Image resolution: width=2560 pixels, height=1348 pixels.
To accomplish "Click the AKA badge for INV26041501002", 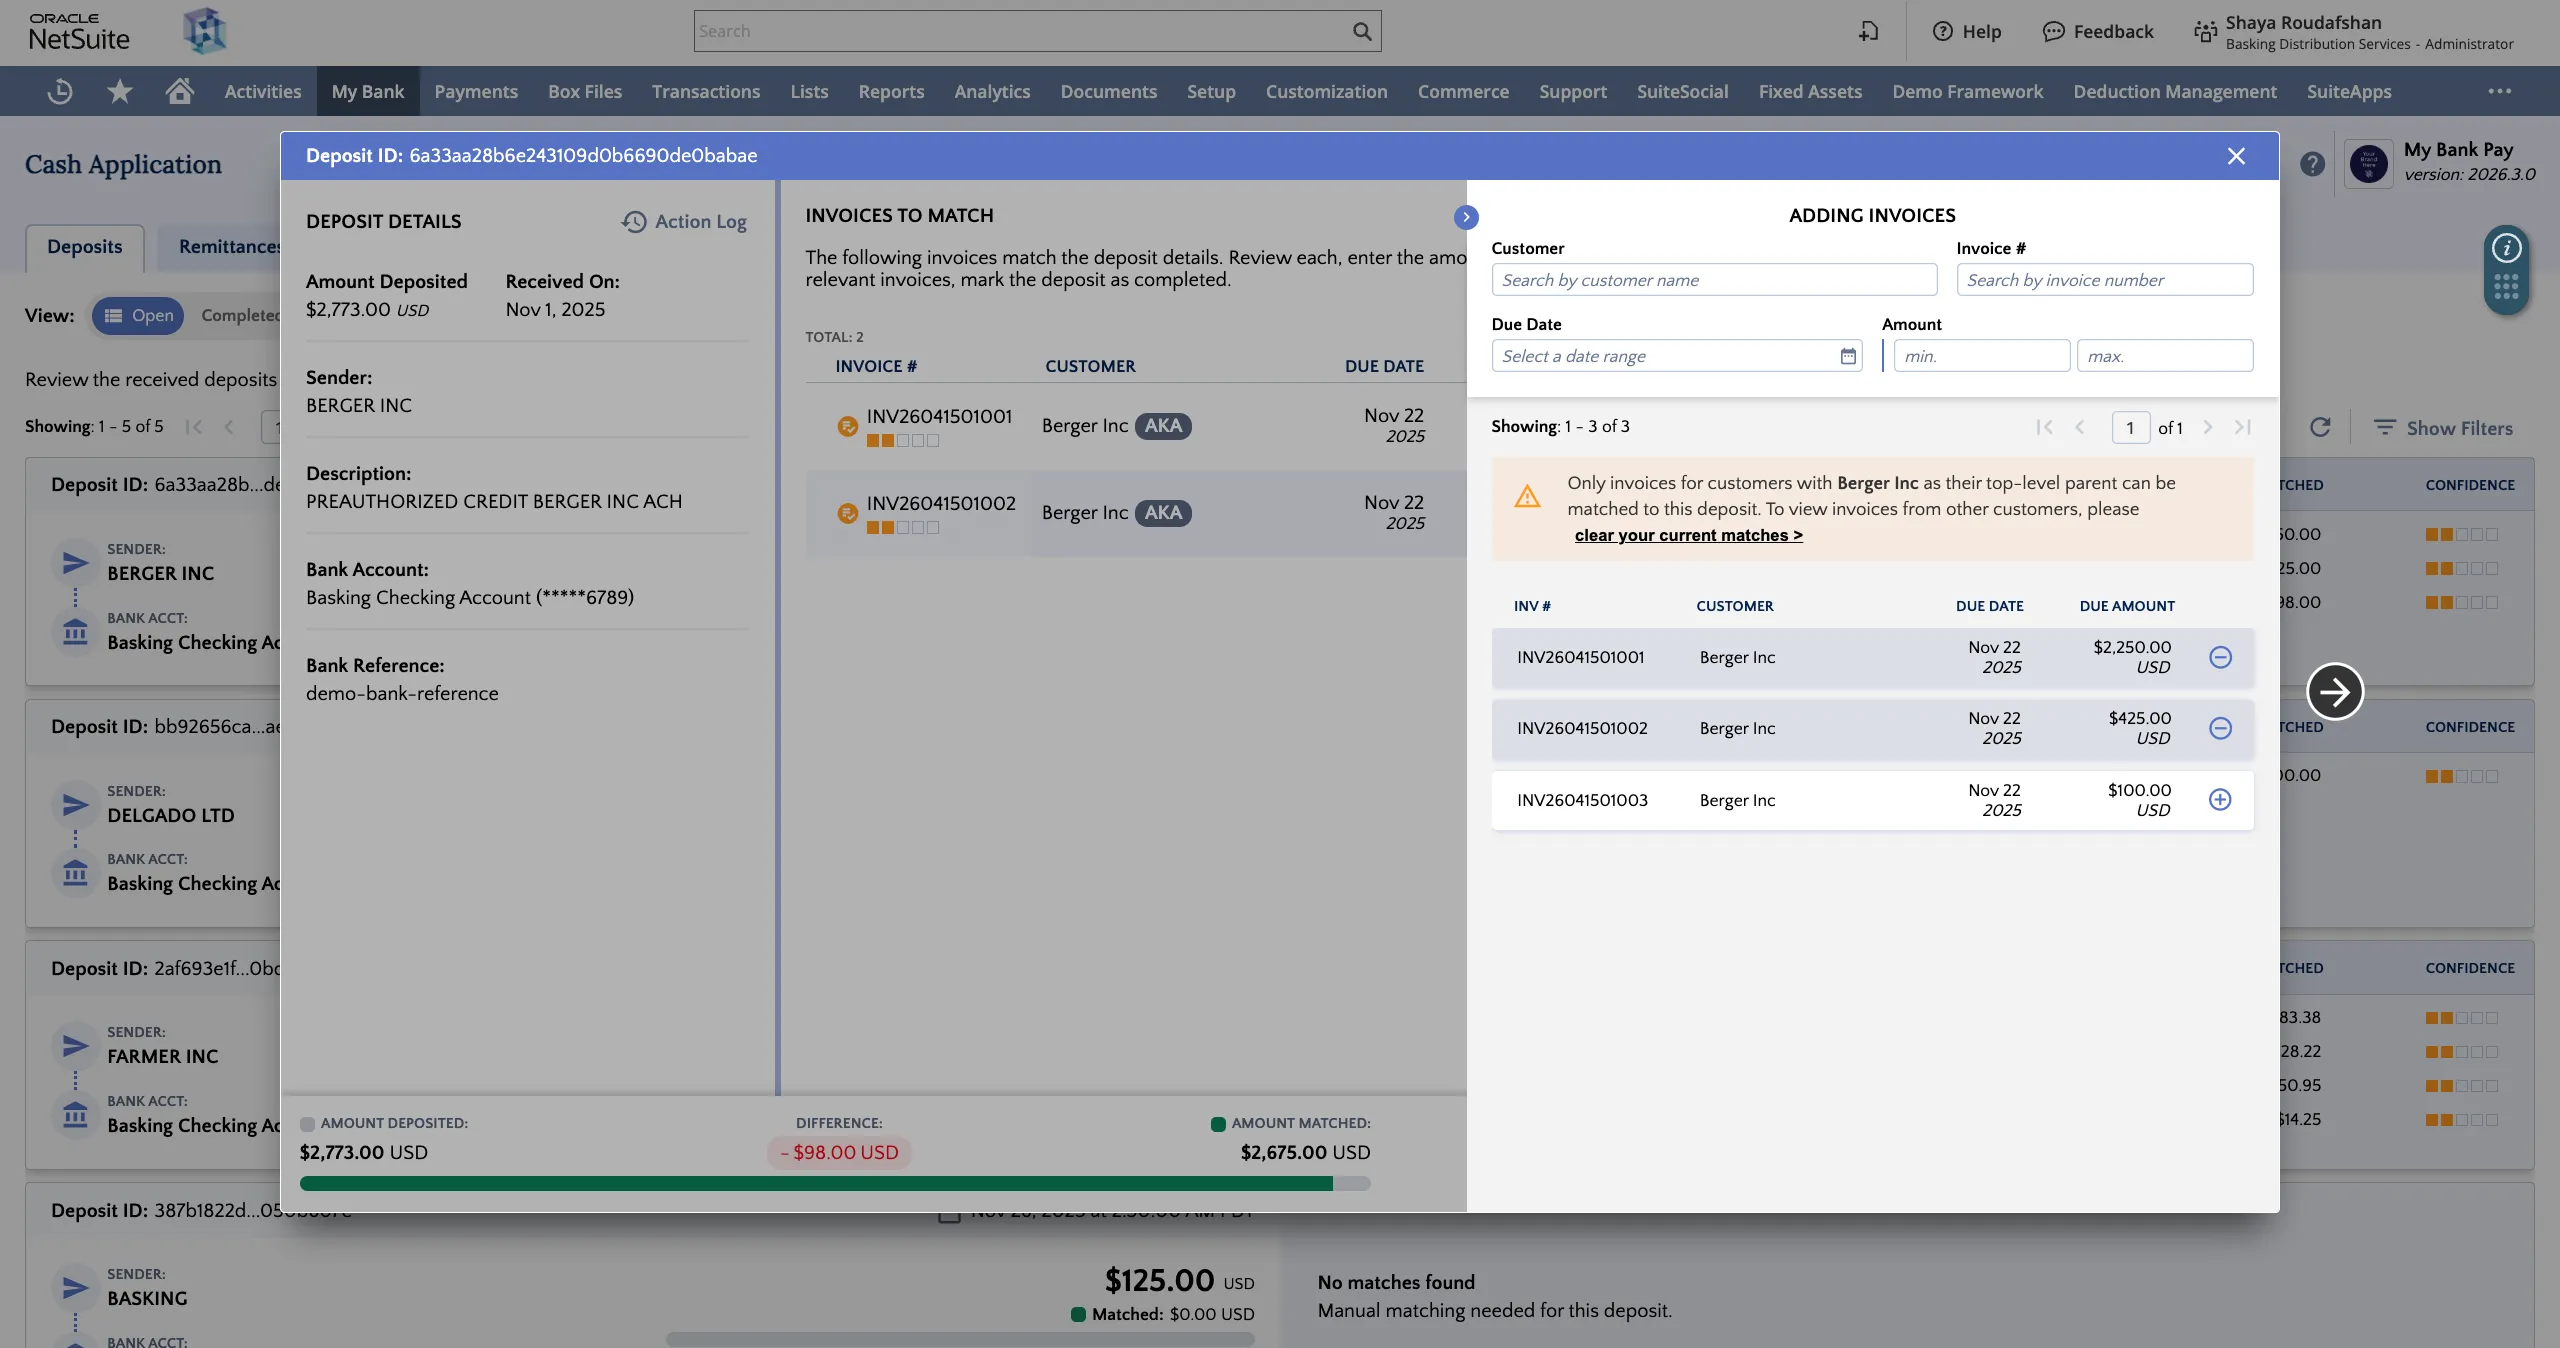I will point(1163,513).
